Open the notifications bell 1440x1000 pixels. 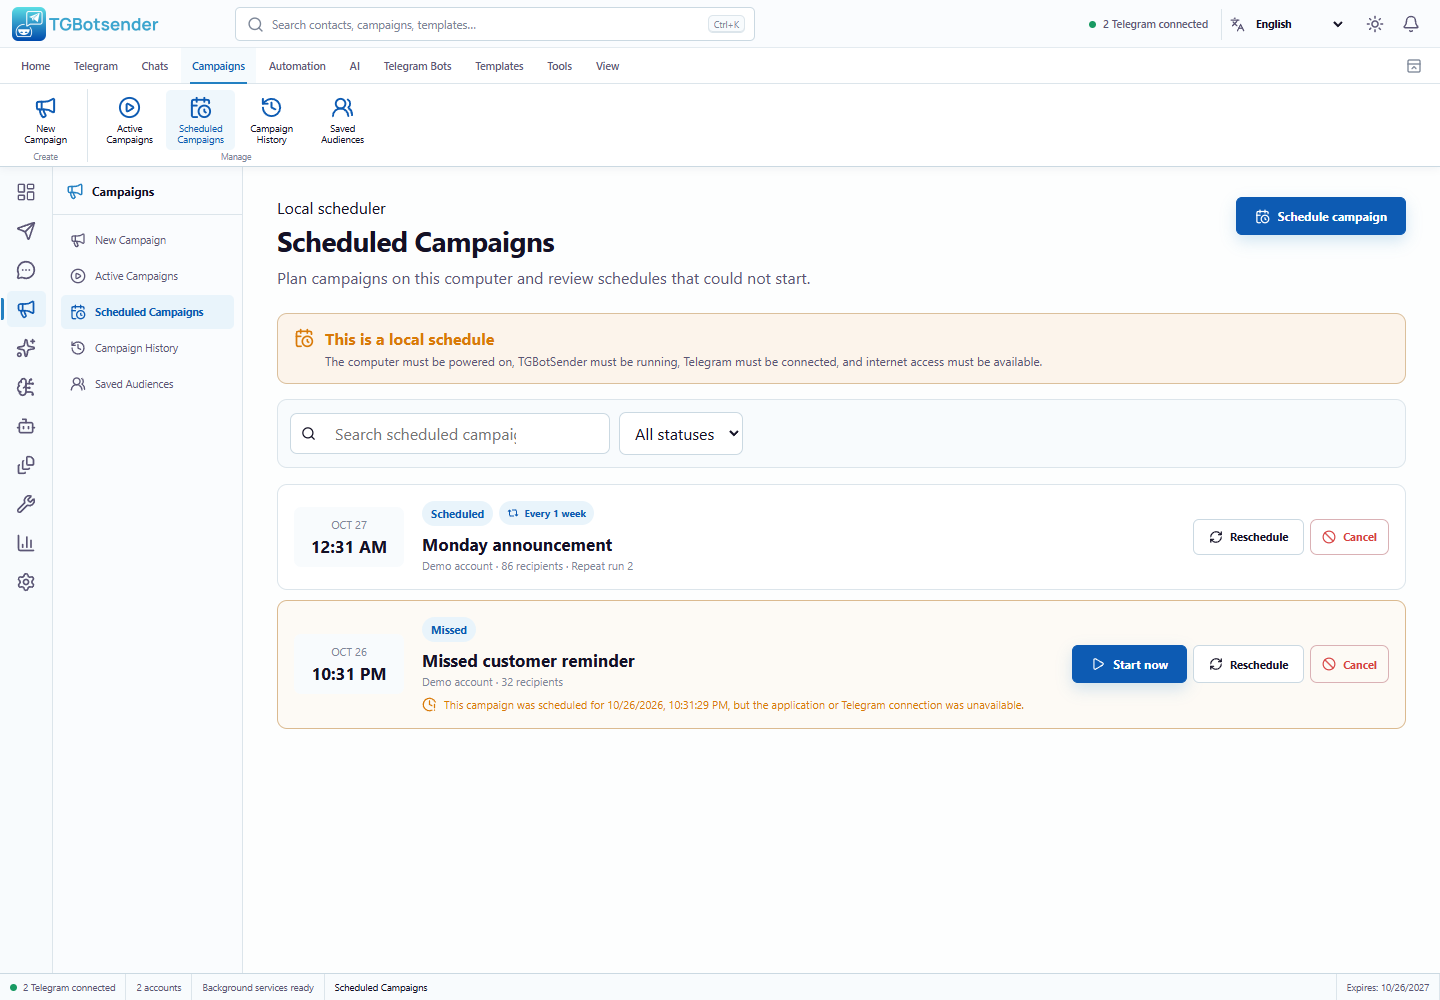1411,24
